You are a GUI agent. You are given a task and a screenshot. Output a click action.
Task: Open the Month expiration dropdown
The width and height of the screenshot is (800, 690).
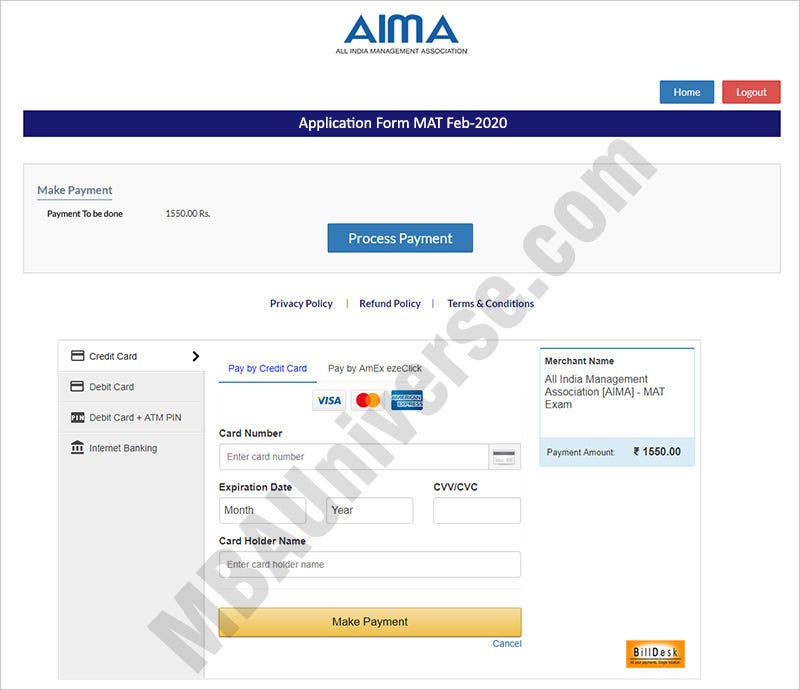[262, 510]
